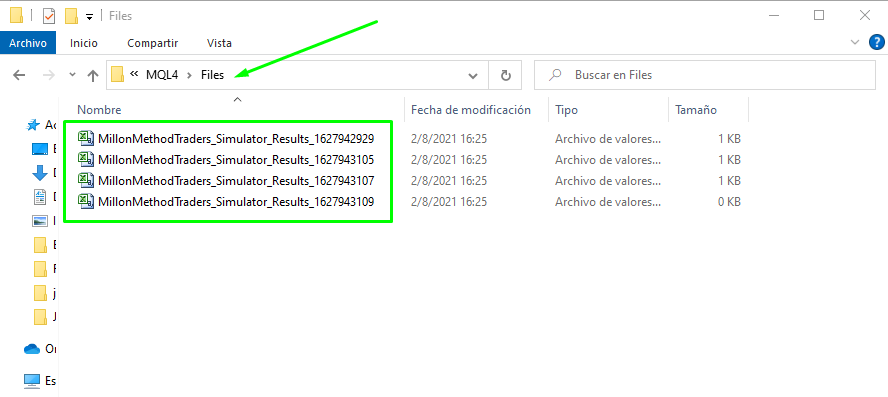Image resolution: width=888 pixels, height=397 pixels.
Task: Open the OneDrive cloud item
Action: click(x=32, y=349)
